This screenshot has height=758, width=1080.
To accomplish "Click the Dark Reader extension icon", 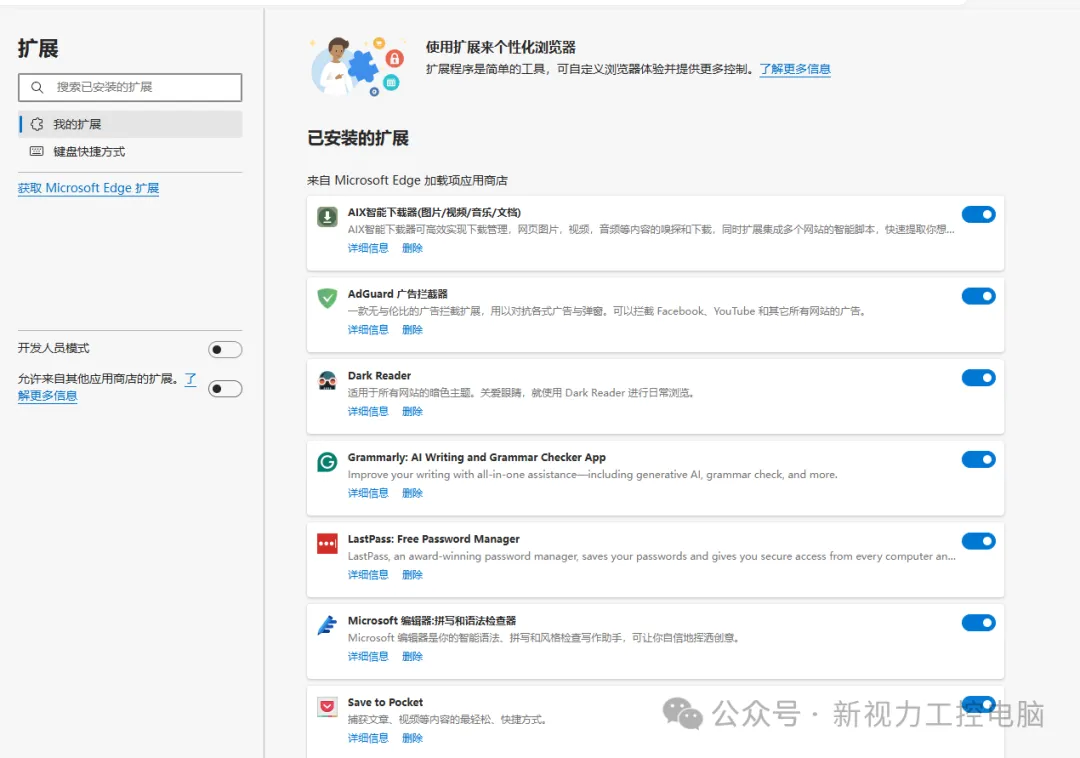I will point(327,380).
